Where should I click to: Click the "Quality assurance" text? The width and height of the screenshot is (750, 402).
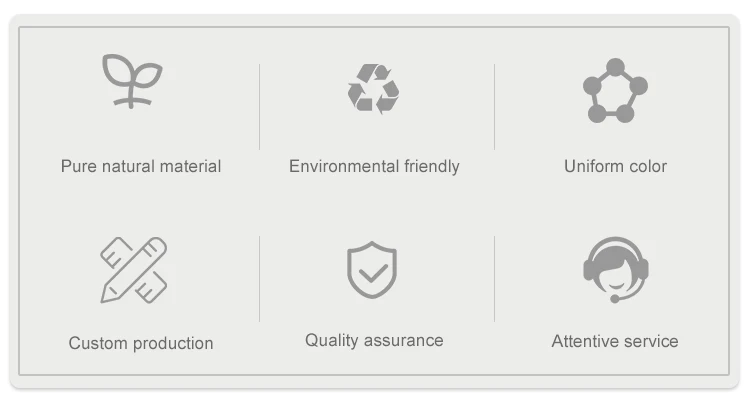374,340
